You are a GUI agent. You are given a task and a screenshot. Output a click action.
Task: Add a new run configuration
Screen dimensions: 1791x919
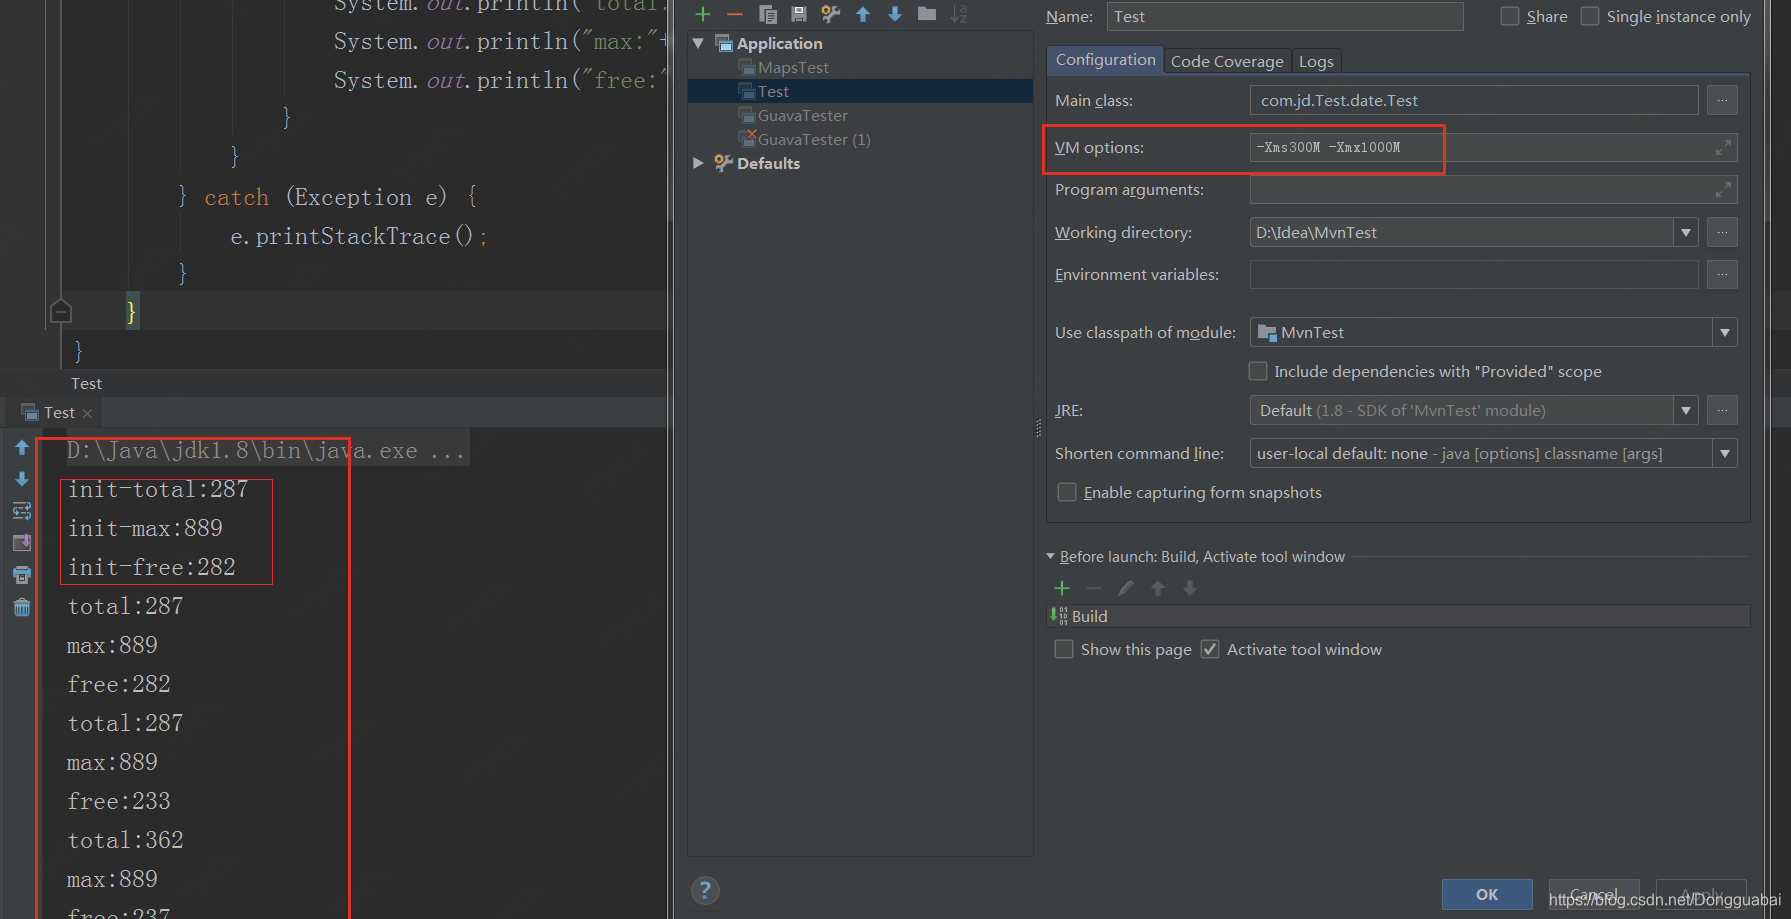(703, 14)
